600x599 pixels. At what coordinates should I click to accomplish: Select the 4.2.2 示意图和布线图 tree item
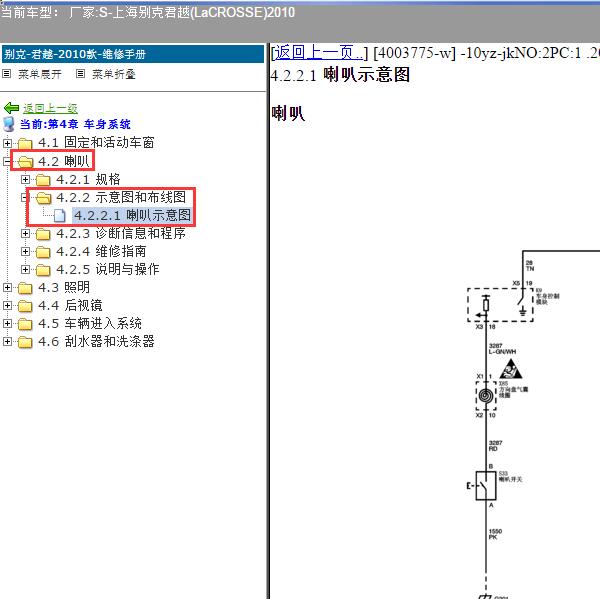(121, 197)
